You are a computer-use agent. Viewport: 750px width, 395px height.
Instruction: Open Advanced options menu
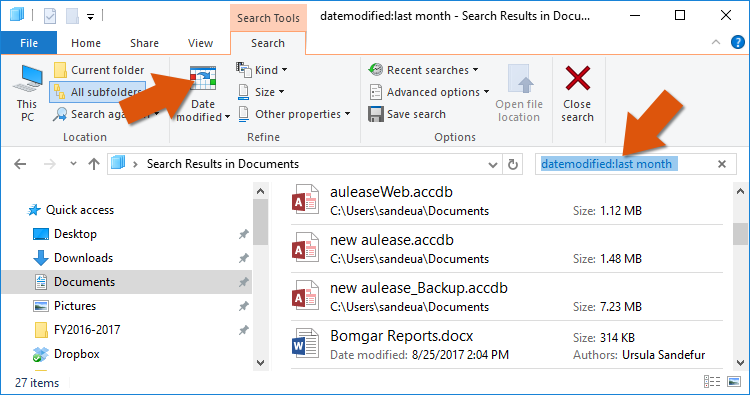(429, 92)
